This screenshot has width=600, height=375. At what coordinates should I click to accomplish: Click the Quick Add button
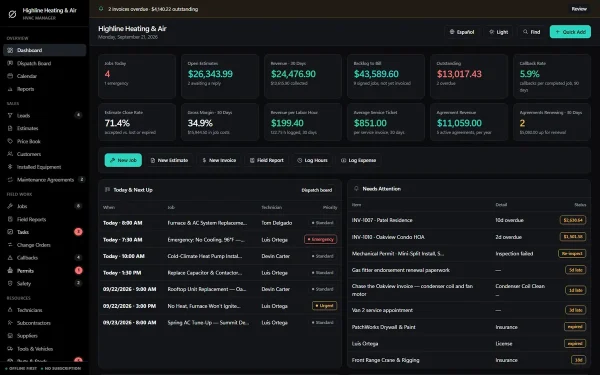[x=570, y=32]
